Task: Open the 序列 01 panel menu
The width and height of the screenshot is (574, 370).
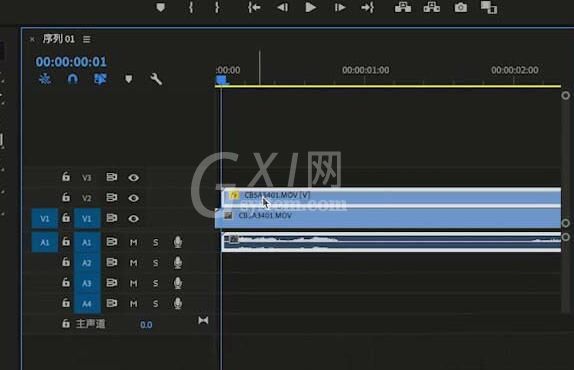Action: pyautogui.click(x=86, y=39)
